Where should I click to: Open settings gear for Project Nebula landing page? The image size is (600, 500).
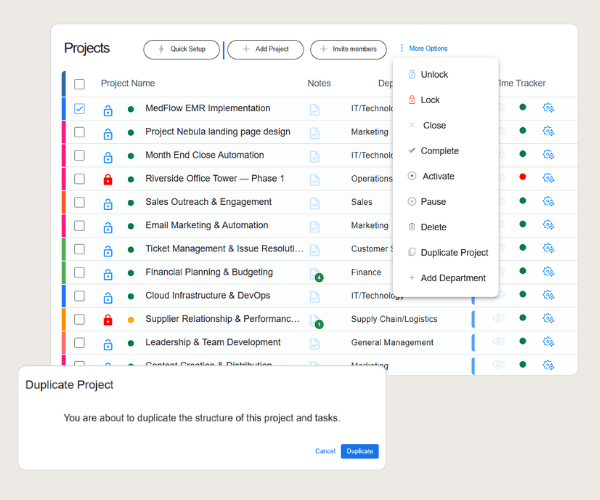click(548, 131)
